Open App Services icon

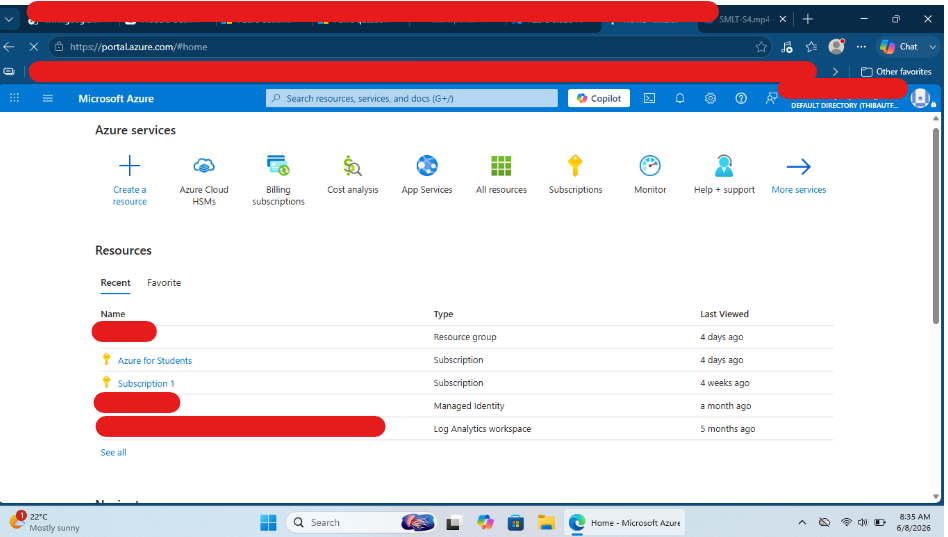(427, 165)
